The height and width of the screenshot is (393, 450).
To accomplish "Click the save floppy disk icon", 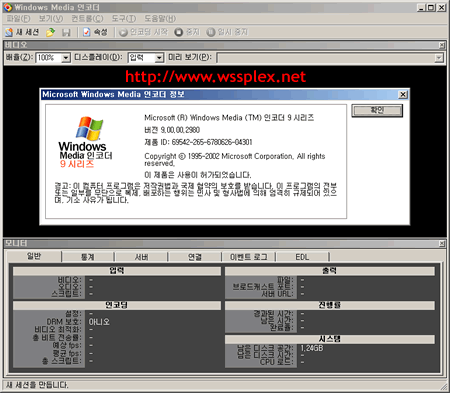I will tap(66, 32).
